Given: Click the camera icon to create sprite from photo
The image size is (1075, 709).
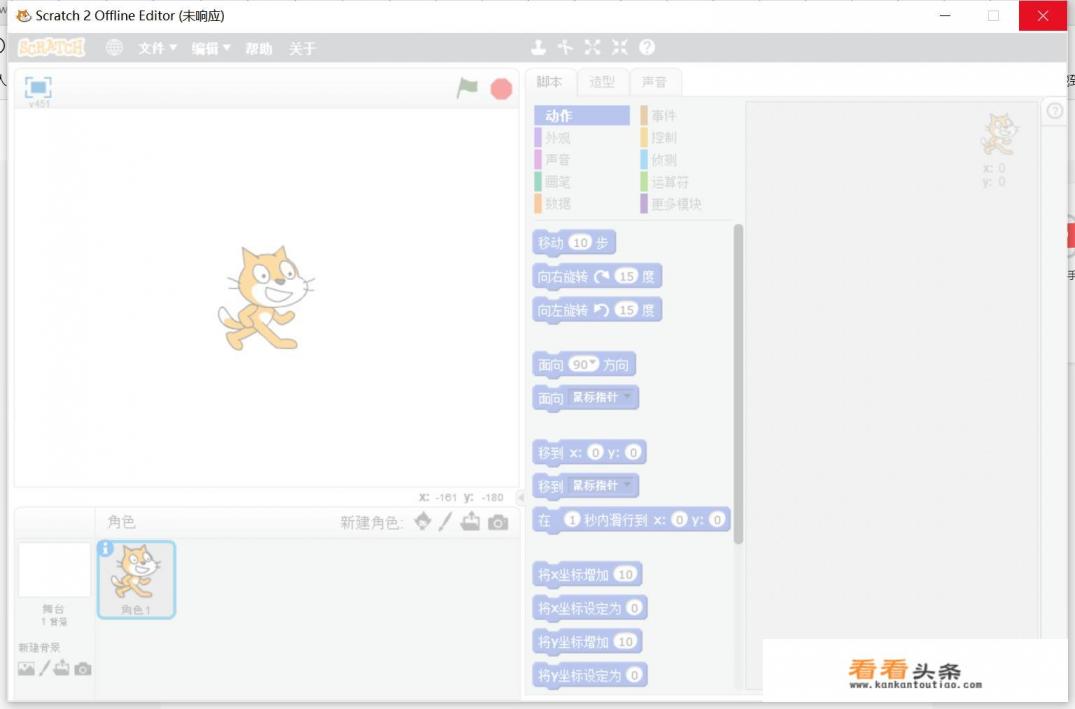Looking at the screenshot, I should (x=497, y=522).
